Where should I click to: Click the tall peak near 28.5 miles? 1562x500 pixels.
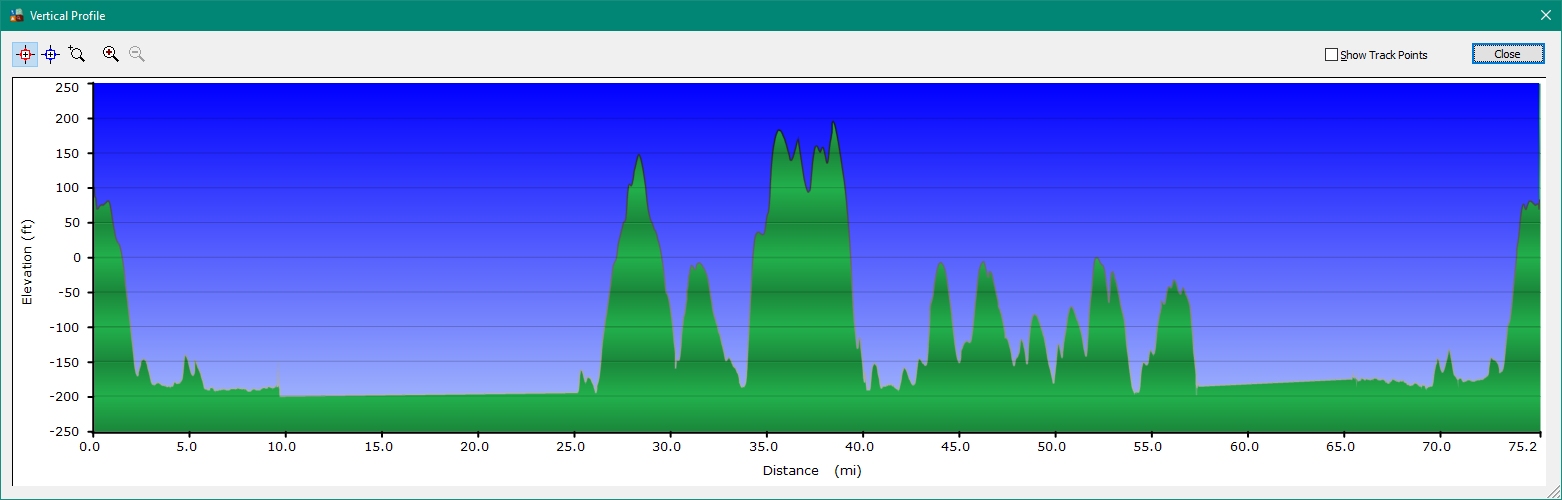coord(638,157)
